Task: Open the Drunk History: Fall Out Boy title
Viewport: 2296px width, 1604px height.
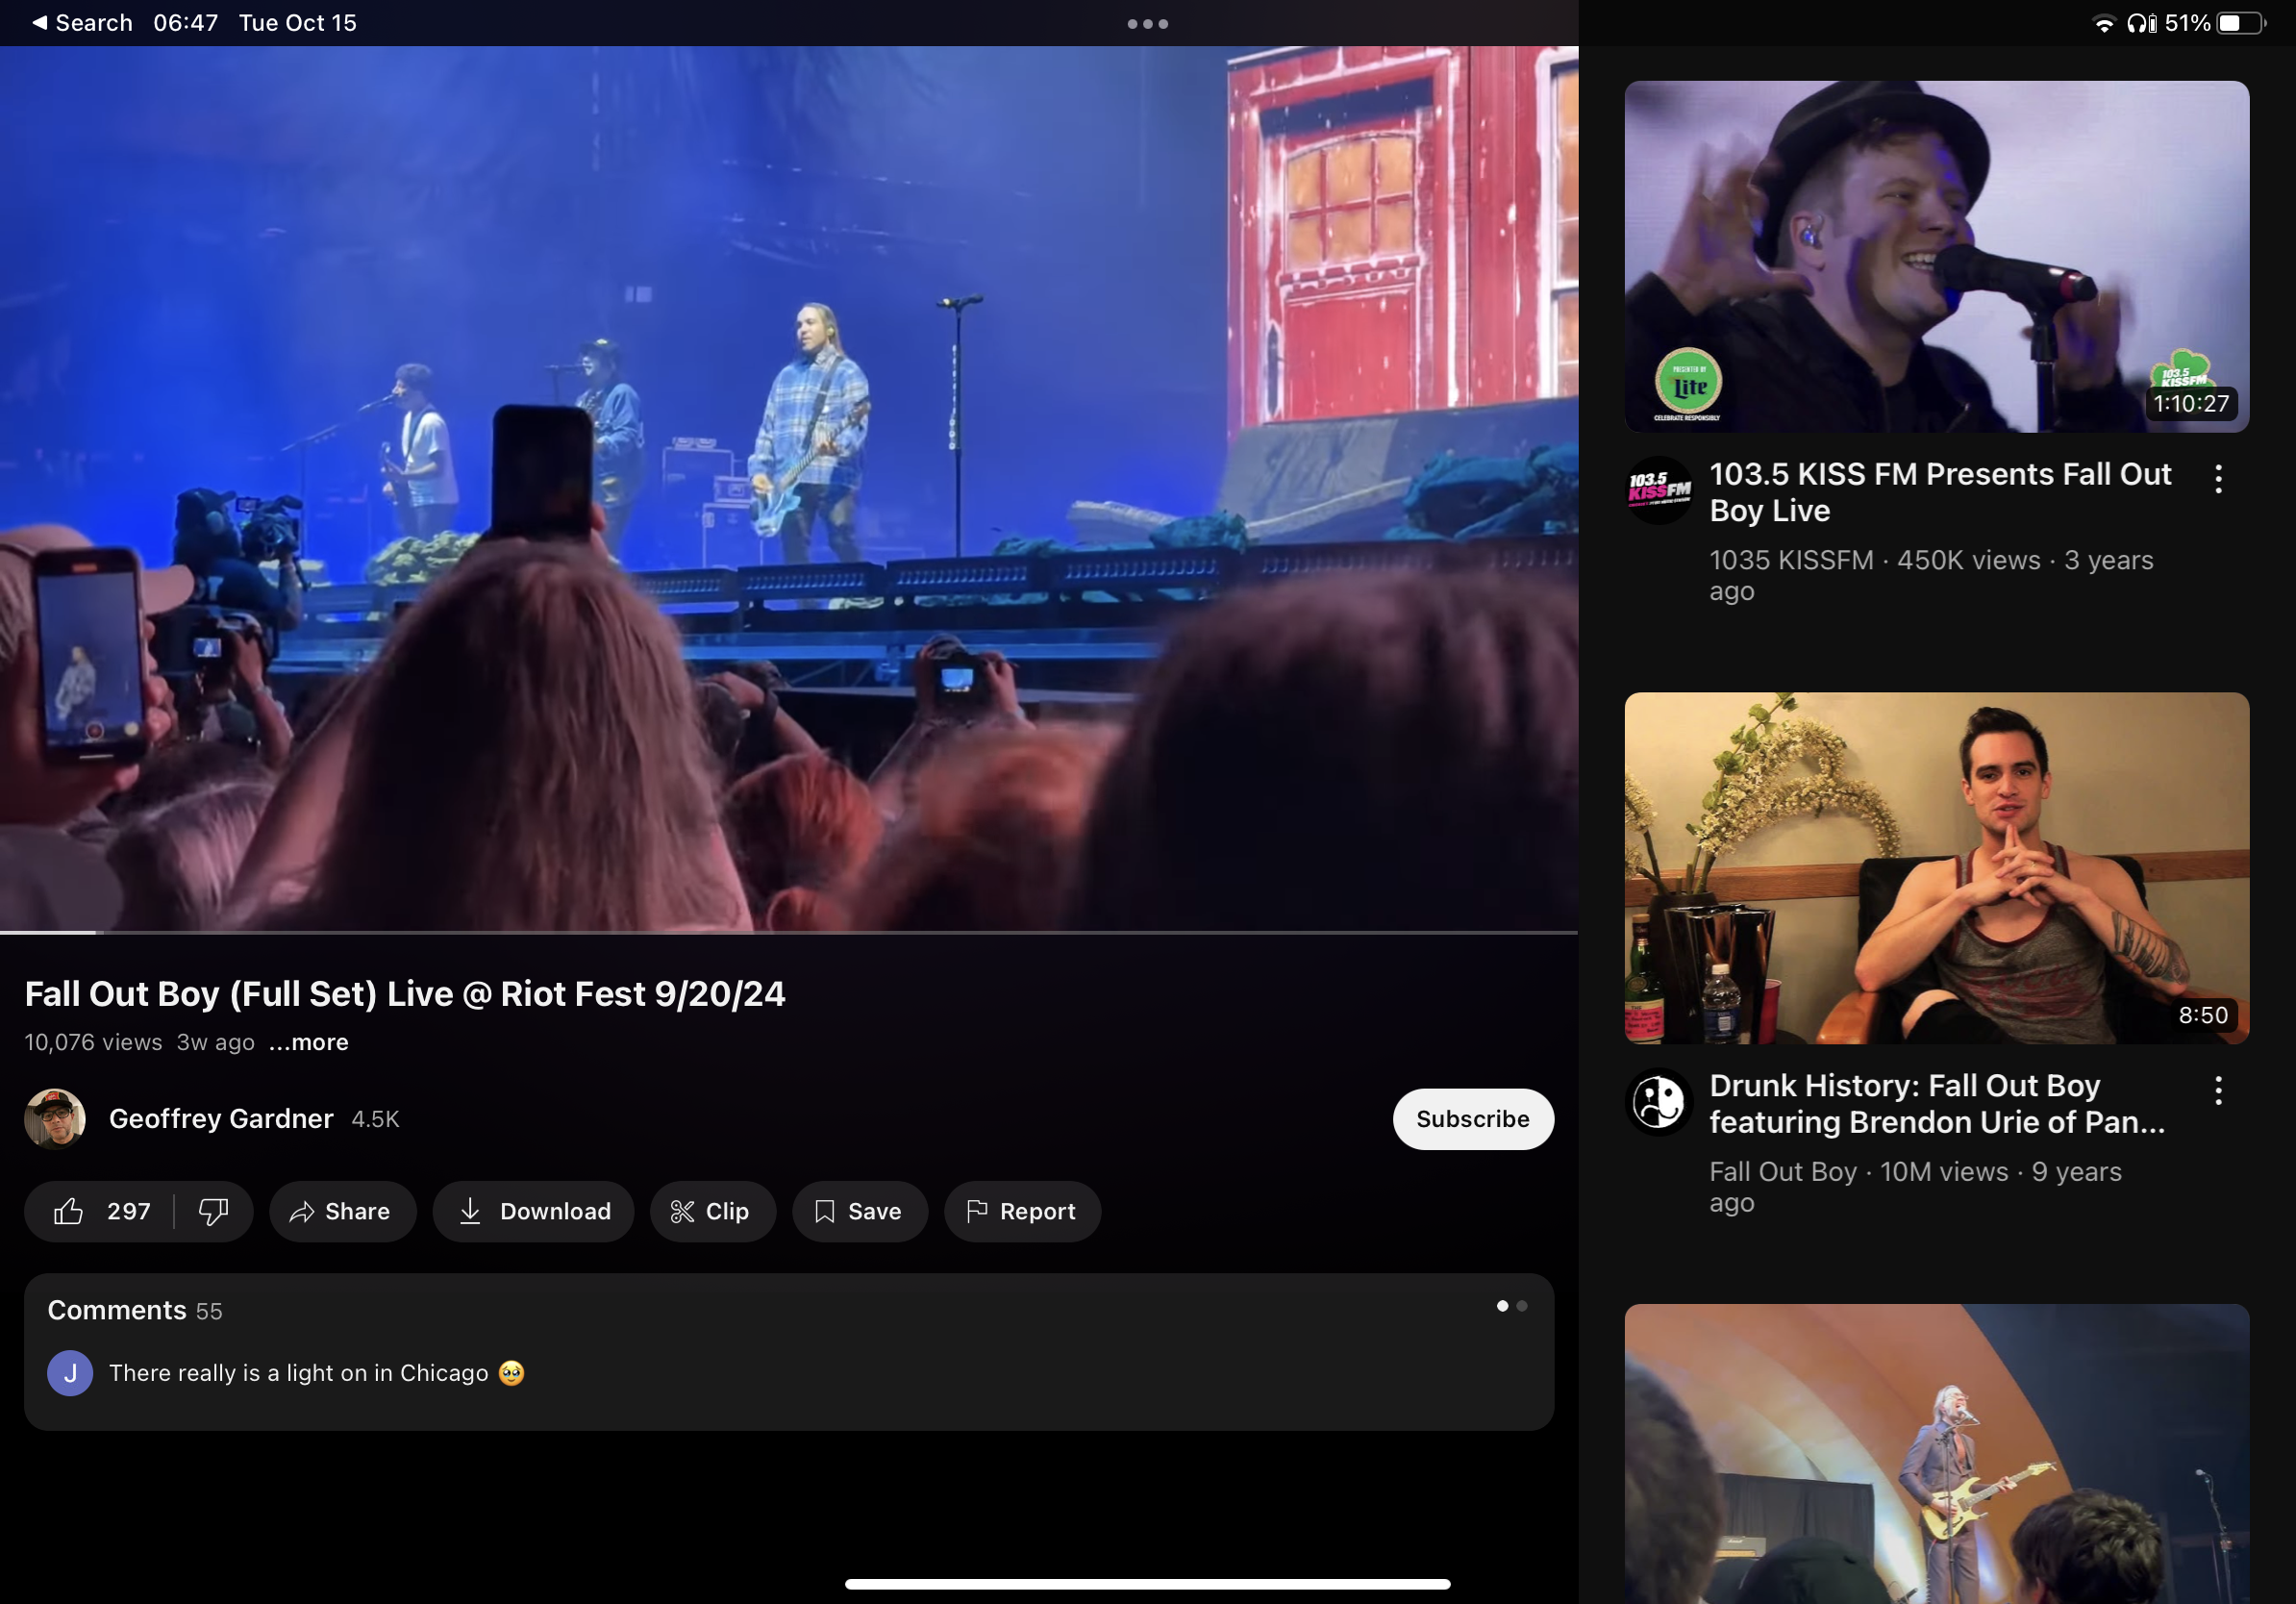Action: pyautogui.click(x=1936, y=1103)
